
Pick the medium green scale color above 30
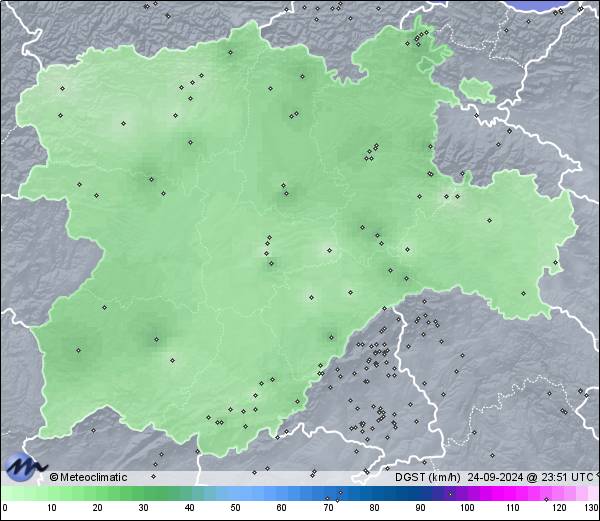143,493
